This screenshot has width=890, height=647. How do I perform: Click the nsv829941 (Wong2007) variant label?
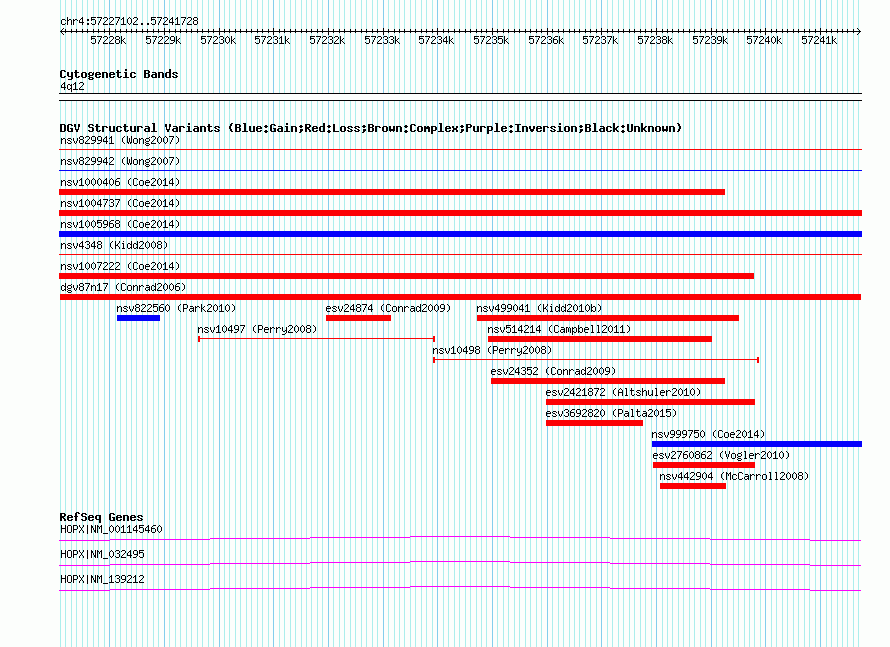click(x=120, y=140)
